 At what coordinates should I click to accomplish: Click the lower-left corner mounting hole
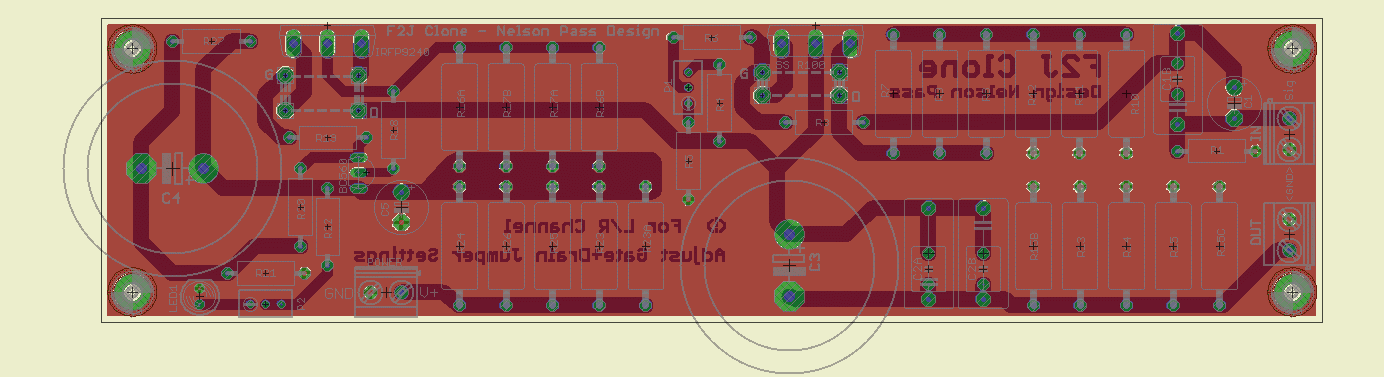point(132,293)
